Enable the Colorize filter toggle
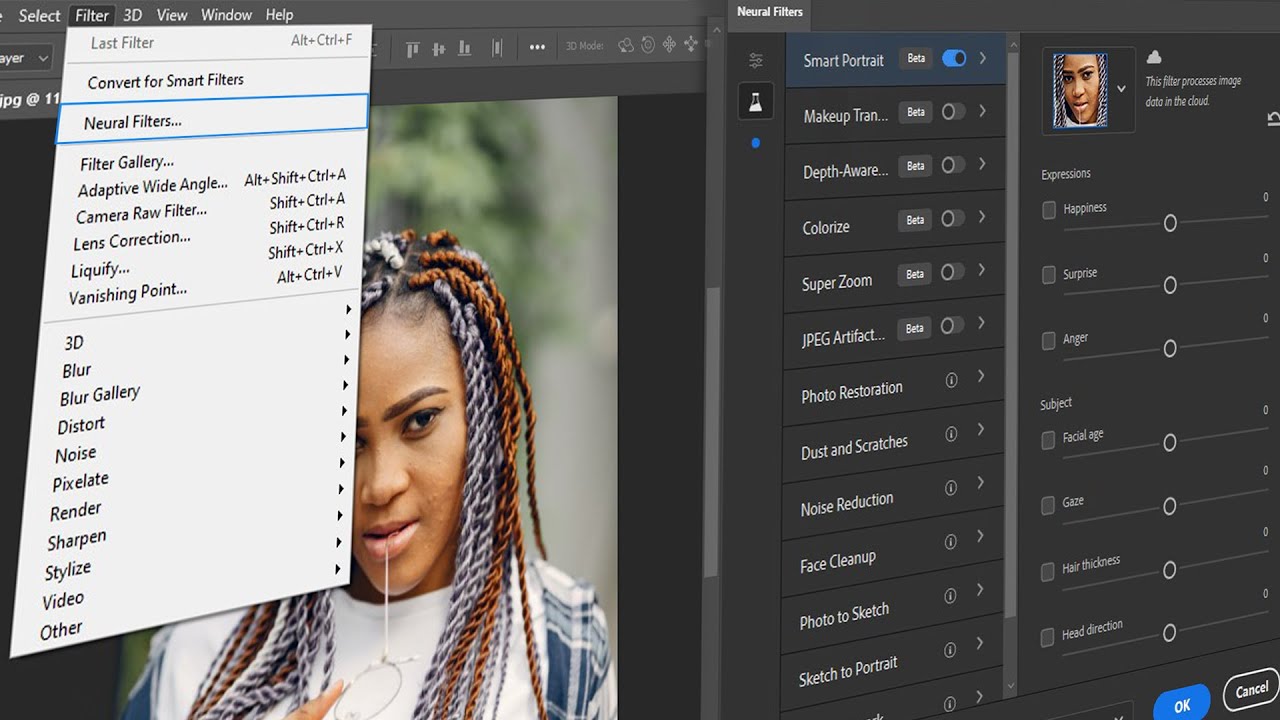1280x720 pixels. click(952, 218)
